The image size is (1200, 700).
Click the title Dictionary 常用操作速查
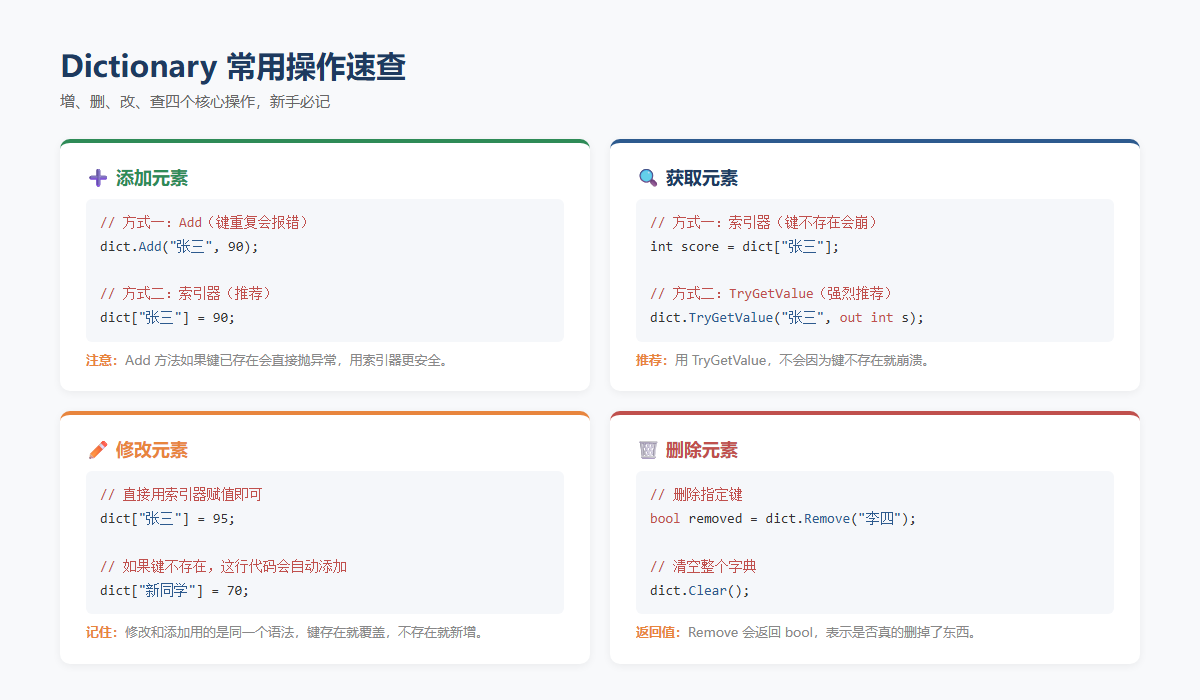pos(233,67)
